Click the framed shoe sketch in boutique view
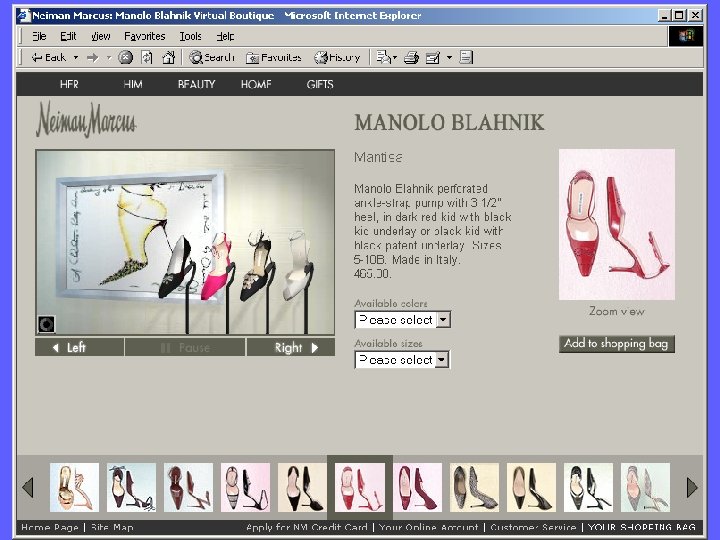720x540 pixels. coord(138,236)
